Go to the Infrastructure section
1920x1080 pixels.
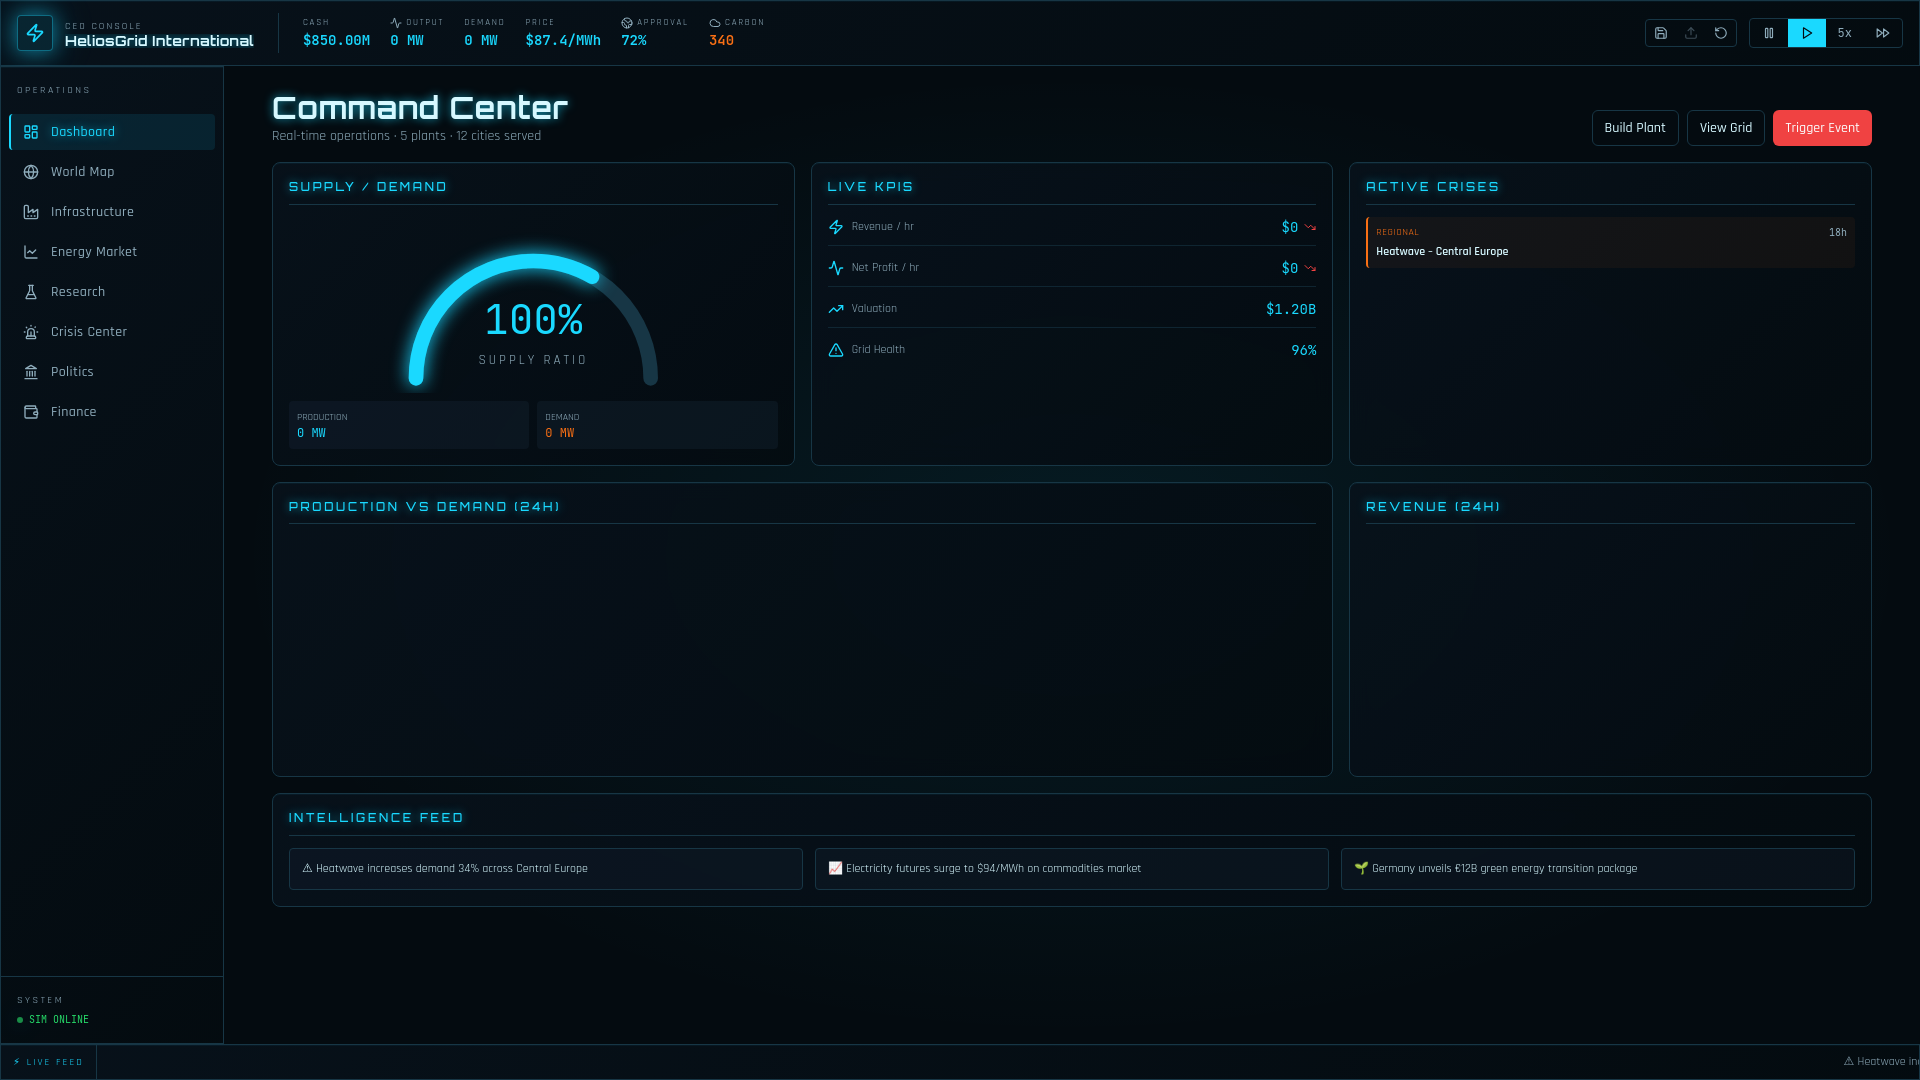[x=112, y=212]
